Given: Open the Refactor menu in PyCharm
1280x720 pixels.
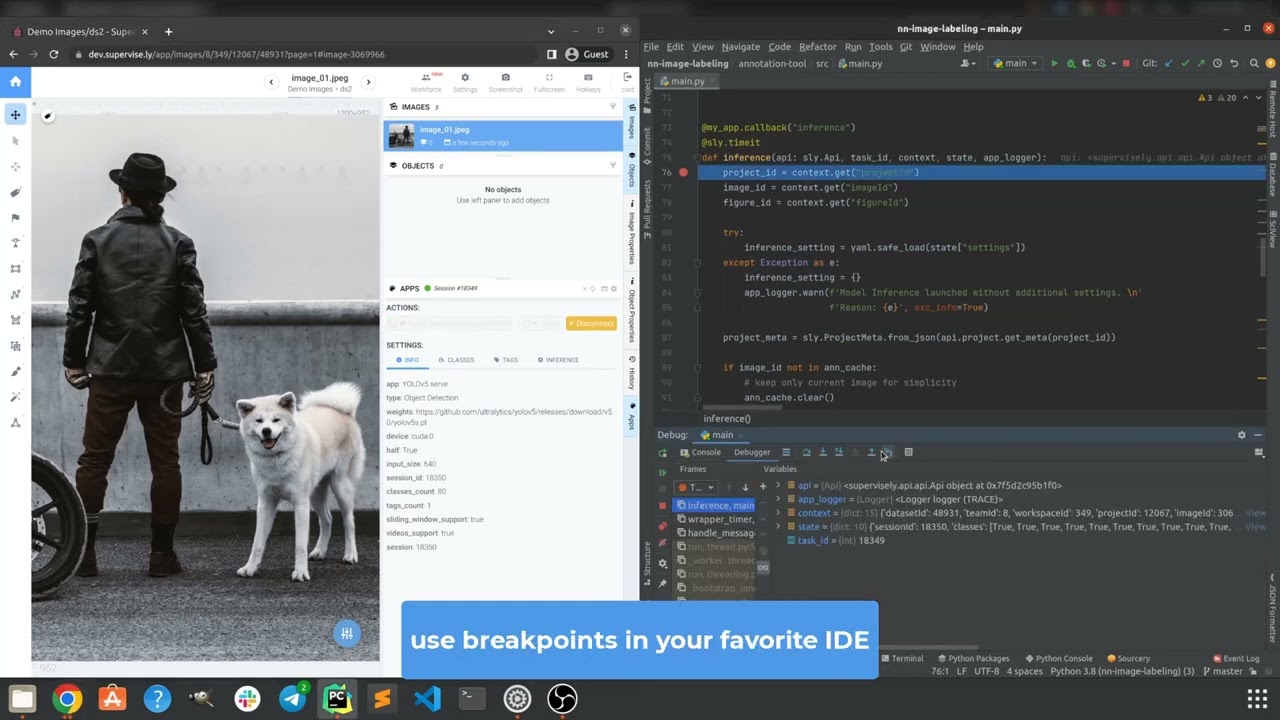Looking at the screenshot, I should [817, 47].
